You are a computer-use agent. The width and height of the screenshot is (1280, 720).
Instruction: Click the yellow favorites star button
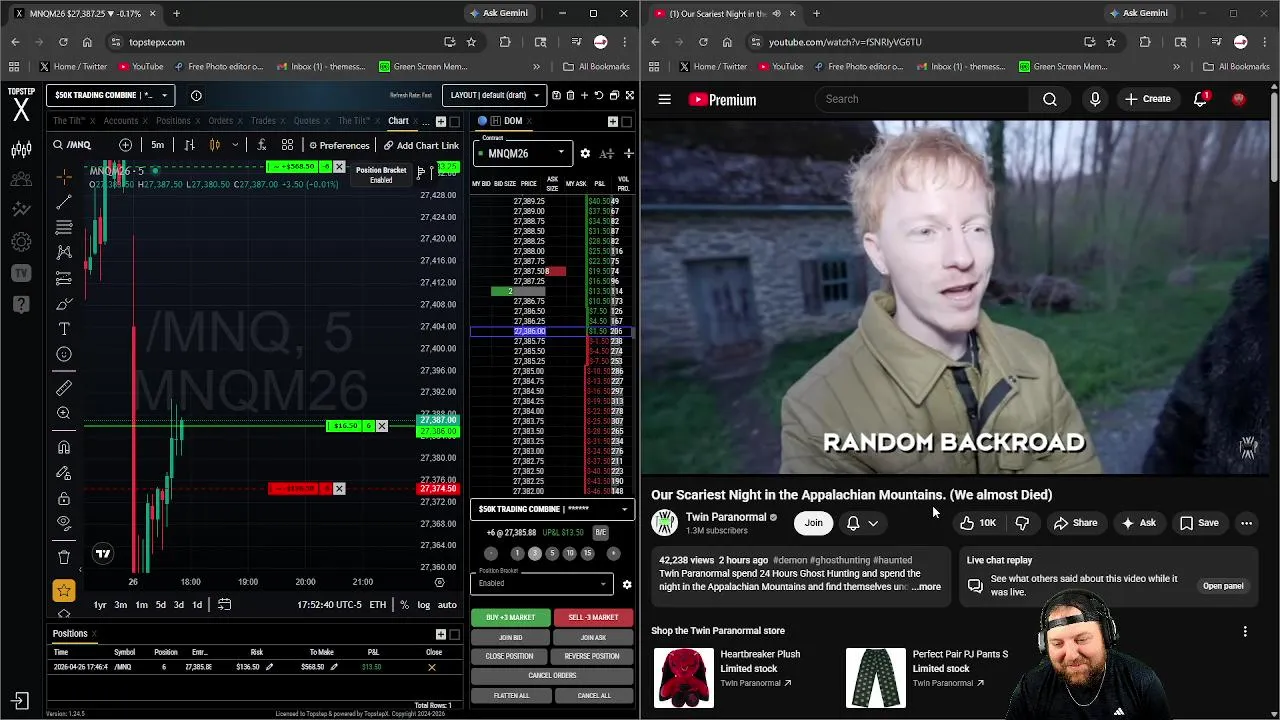pyautogui.click(x=64, y=590)
